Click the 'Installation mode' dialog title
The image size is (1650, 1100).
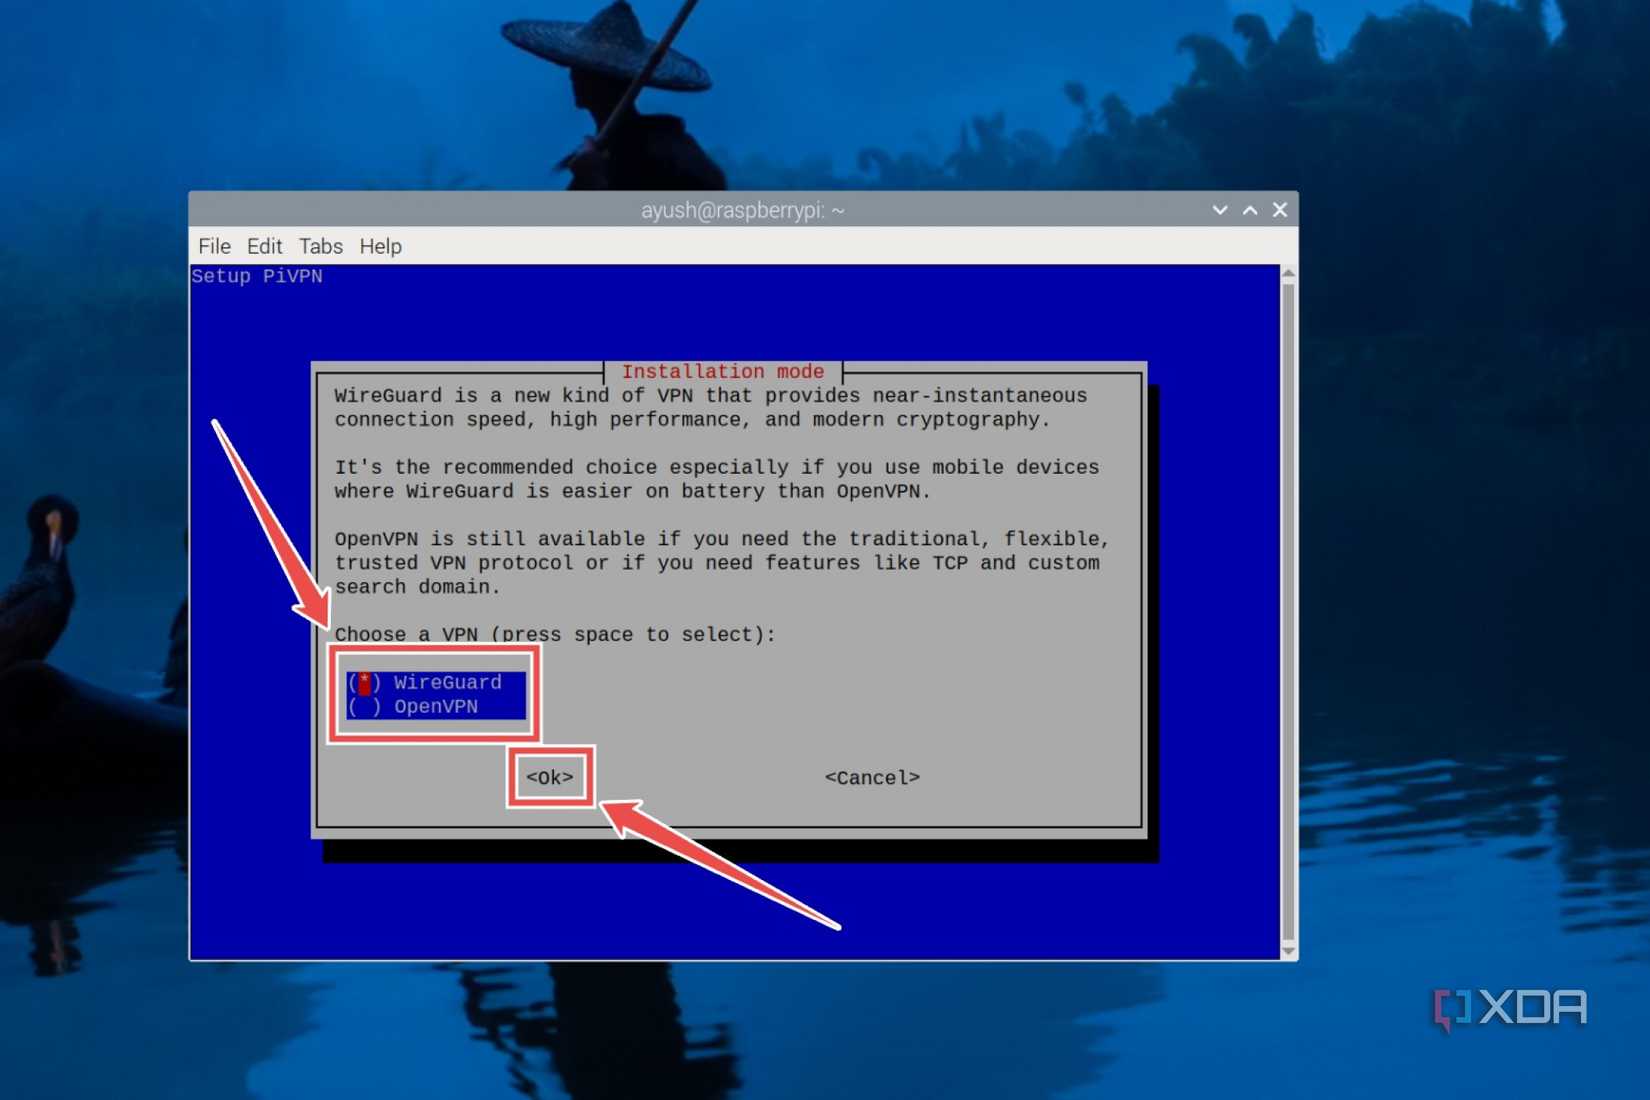[x=723, y=371]
